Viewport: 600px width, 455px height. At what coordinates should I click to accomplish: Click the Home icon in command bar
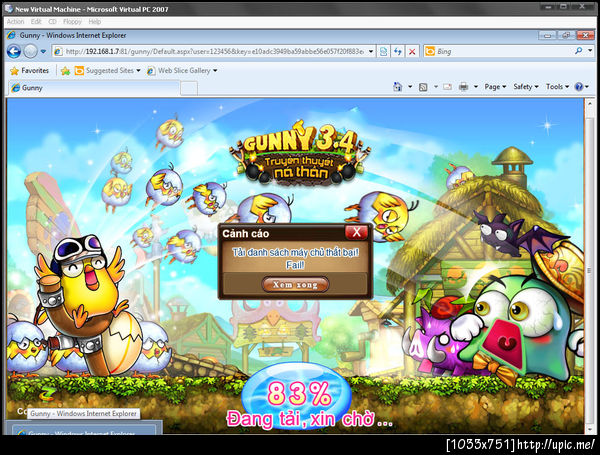coord(398,87)
